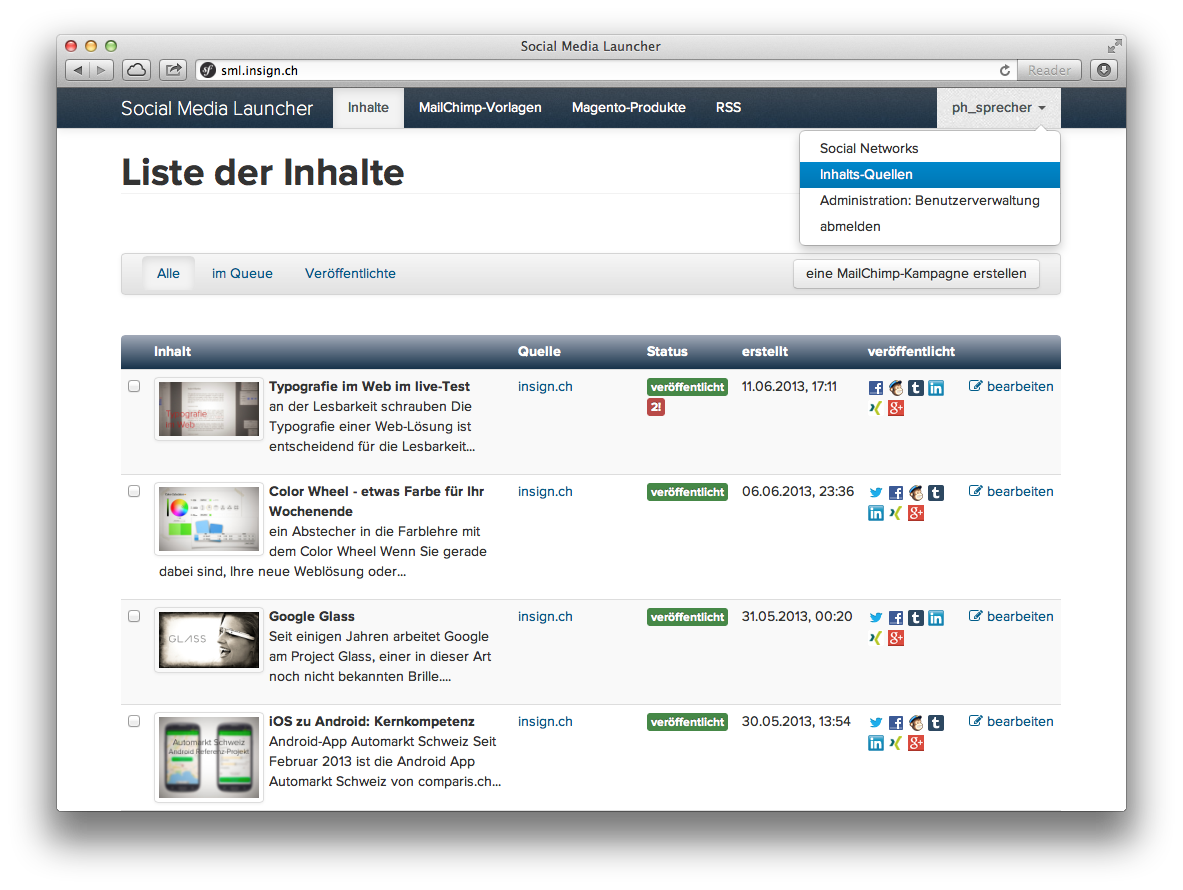
Task: Open the Google Glass thumbnail image
Action: [209, 640]
